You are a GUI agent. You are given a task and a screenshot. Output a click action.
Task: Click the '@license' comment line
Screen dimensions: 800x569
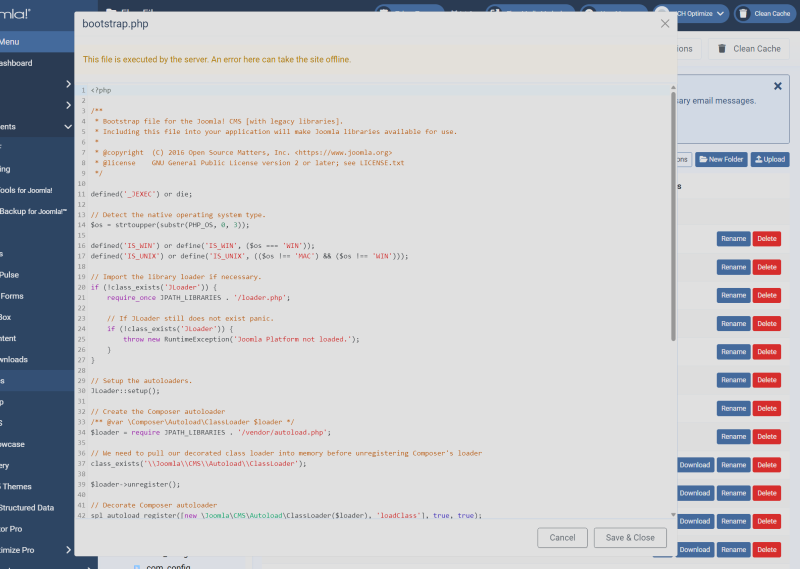(x=249, y=163)
